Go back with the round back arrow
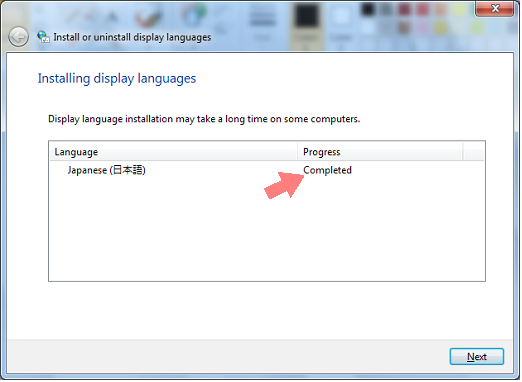522x382 pixels. (x=18, y=37)
